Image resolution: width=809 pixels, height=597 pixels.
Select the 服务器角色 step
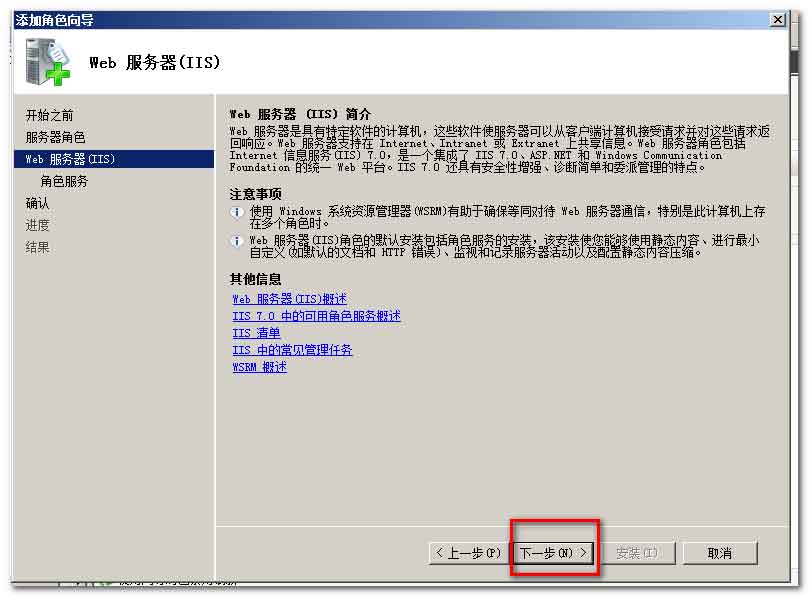[56, 137]
